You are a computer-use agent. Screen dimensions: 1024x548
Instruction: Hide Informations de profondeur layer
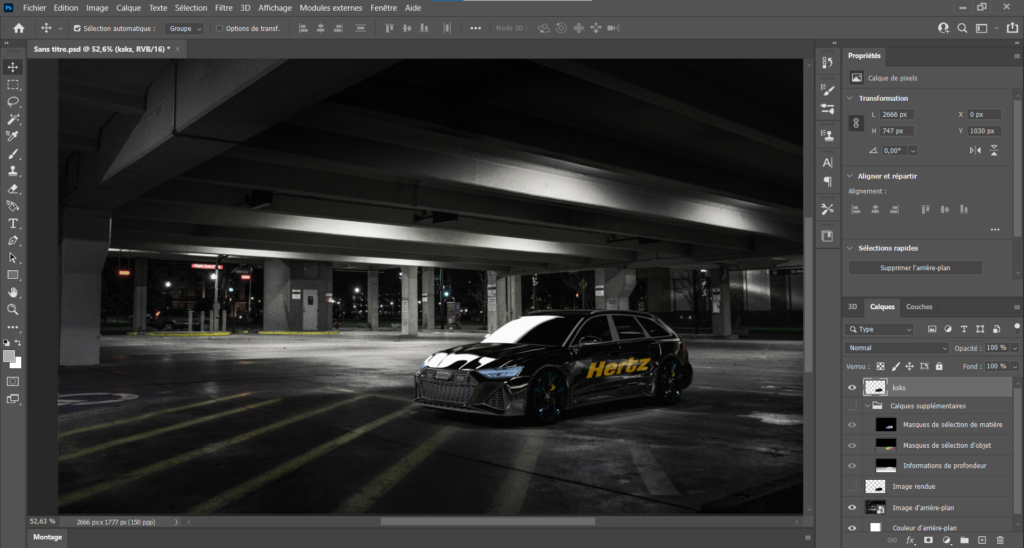(852, 466)
